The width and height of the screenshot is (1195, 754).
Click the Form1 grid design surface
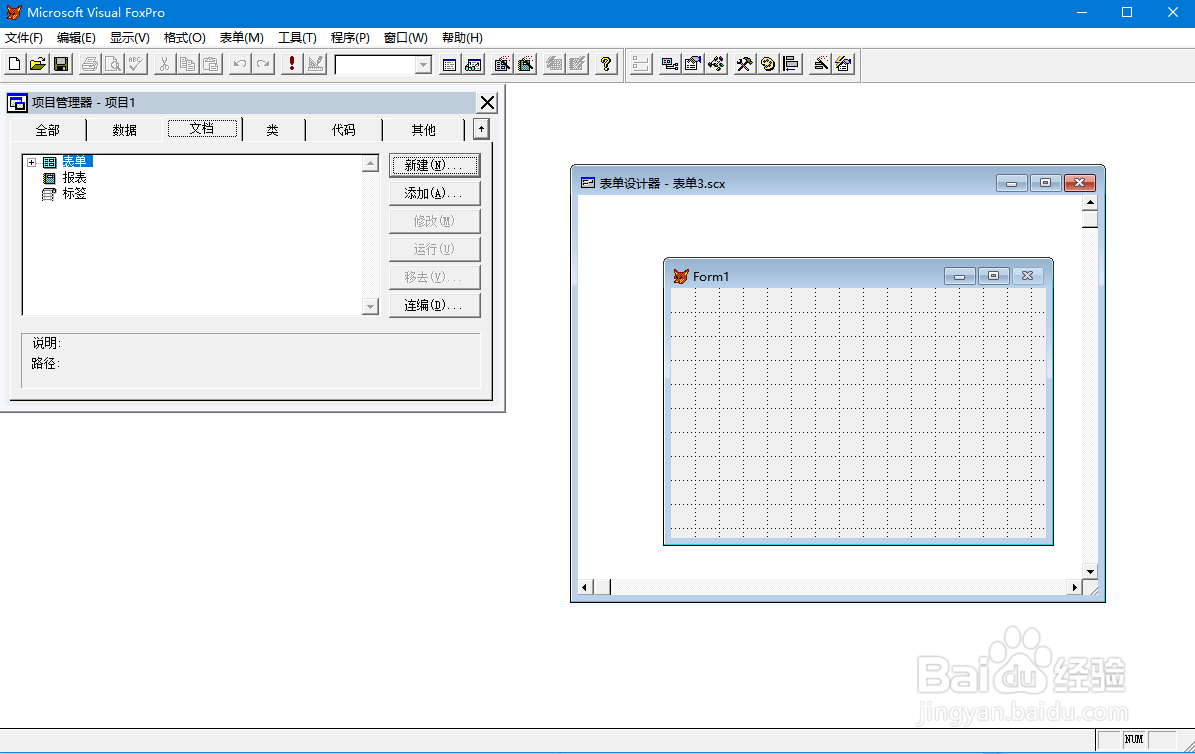click(x=858, y=412)
